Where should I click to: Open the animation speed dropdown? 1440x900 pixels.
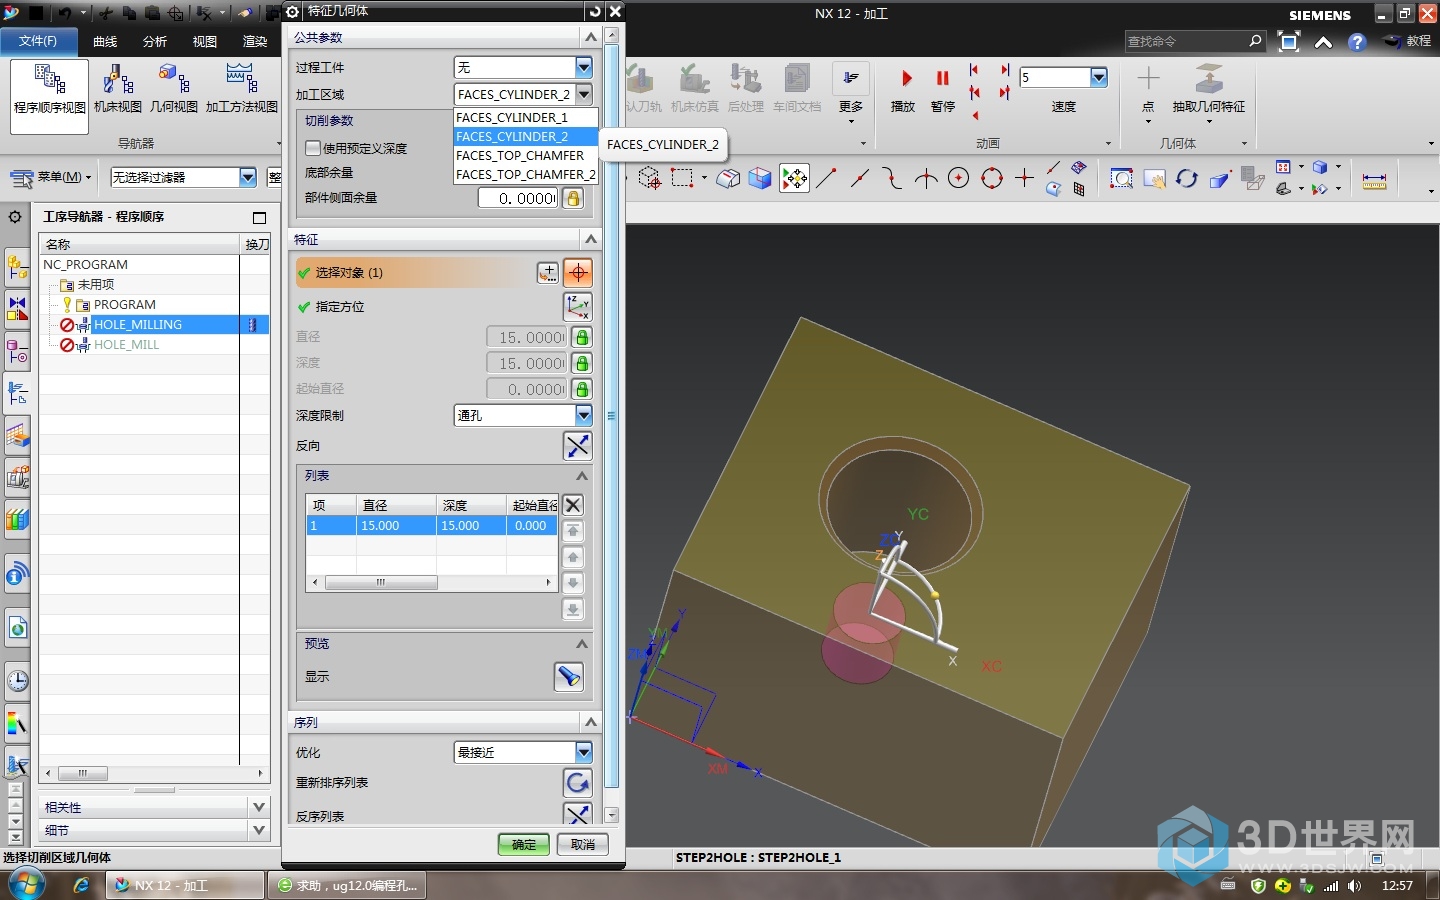tap(1099, 77)
